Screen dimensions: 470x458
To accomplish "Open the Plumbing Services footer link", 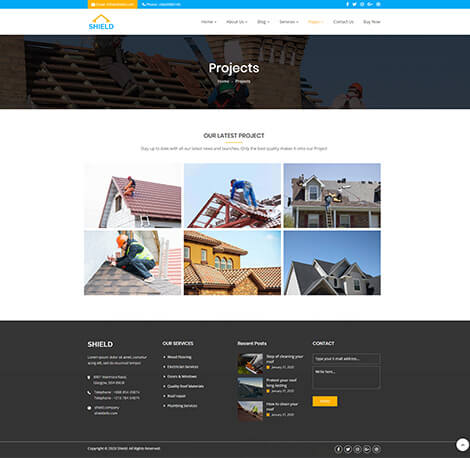I will 182,406.
